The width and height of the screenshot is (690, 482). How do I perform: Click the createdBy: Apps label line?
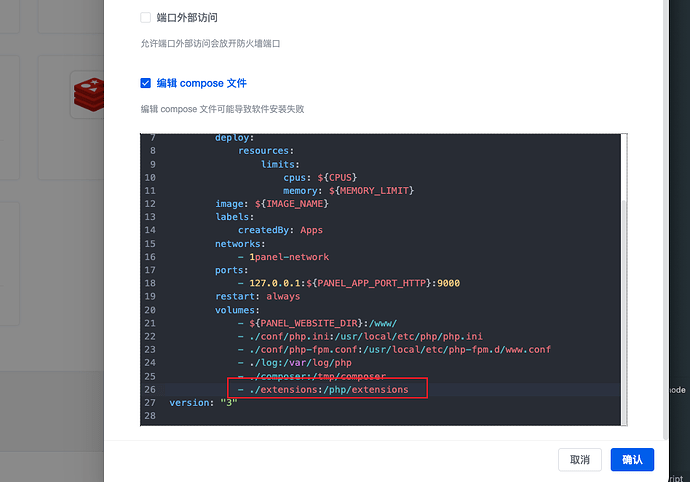click(x=280, y=230)
